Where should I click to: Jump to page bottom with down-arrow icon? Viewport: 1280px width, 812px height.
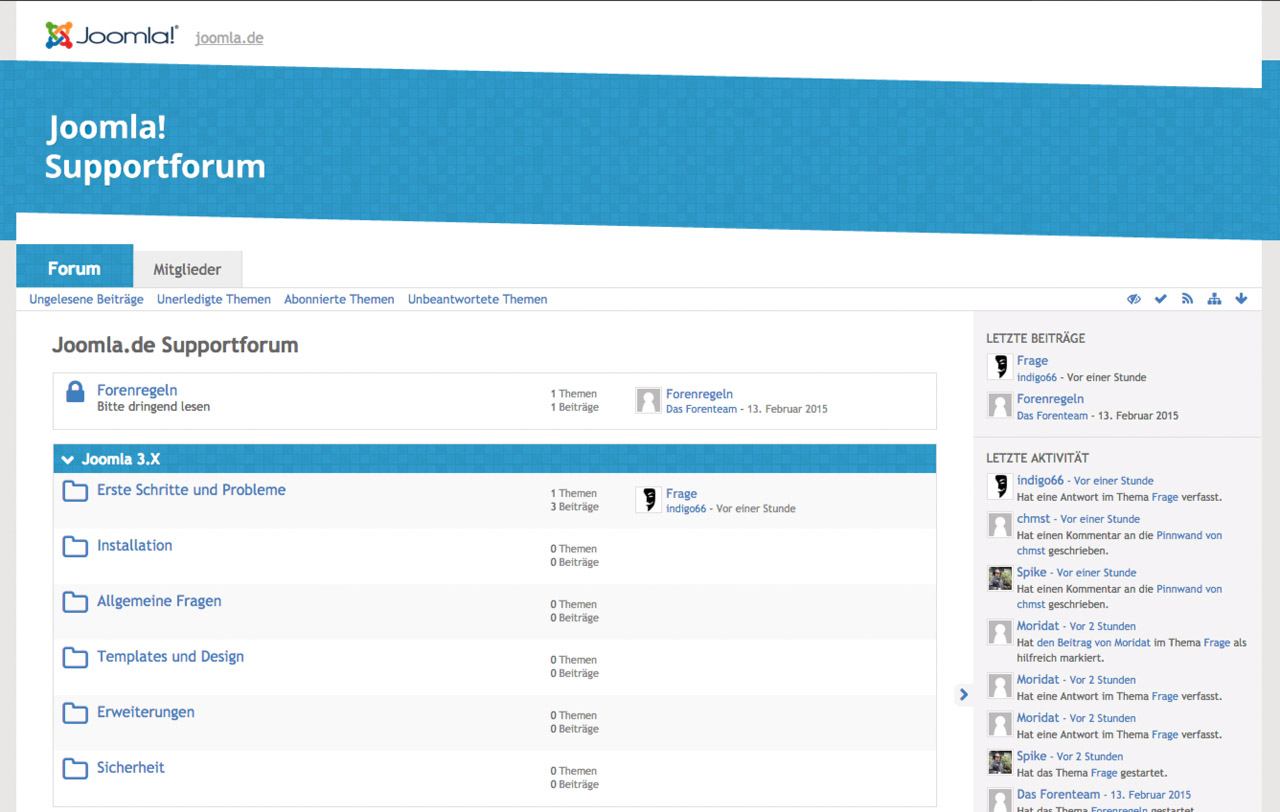1241,299
